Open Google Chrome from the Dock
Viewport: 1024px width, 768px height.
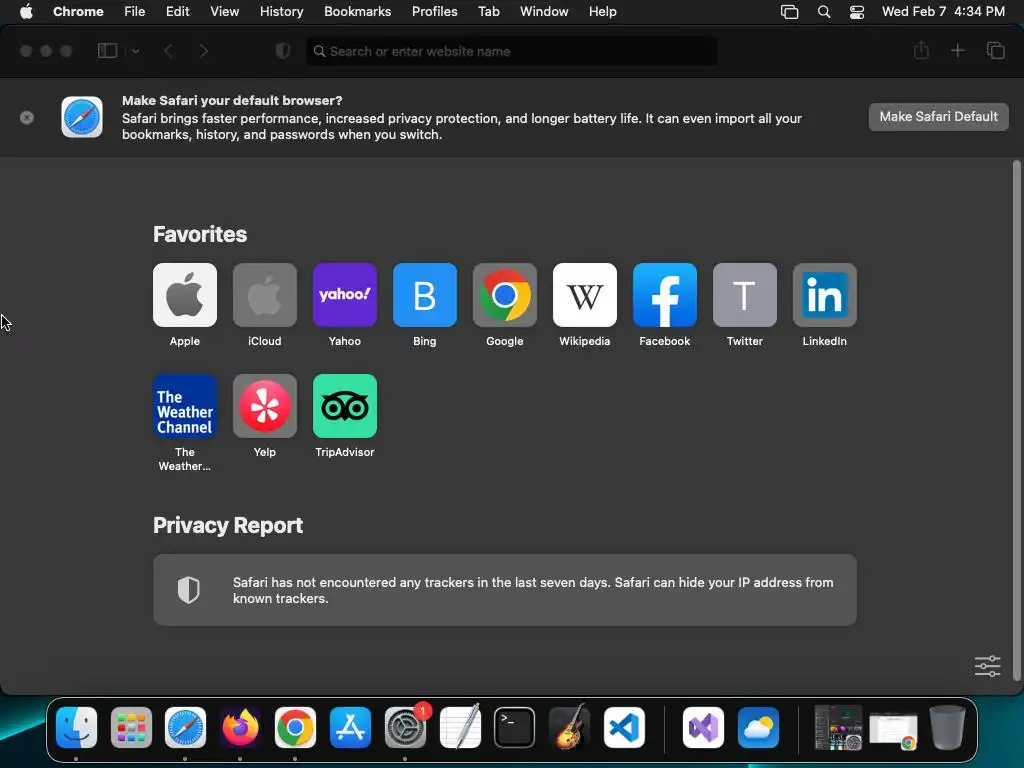[295, 727]
